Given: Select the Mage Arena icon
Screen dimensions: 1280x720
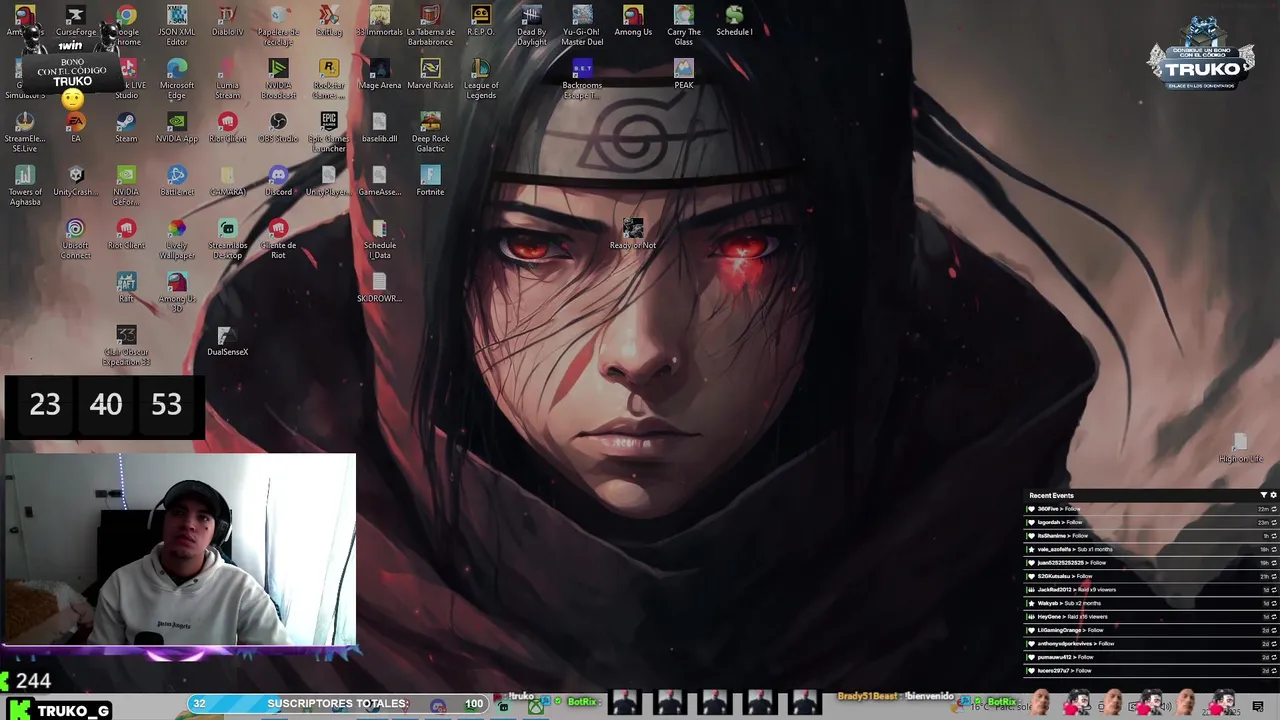Looking at the screenshot, I should 379,74.
